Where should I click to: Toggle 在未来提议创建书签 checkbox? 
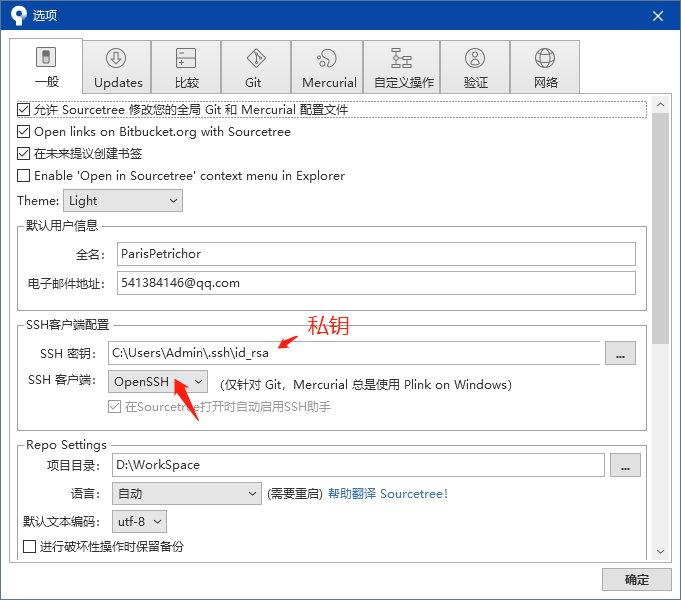23,153
